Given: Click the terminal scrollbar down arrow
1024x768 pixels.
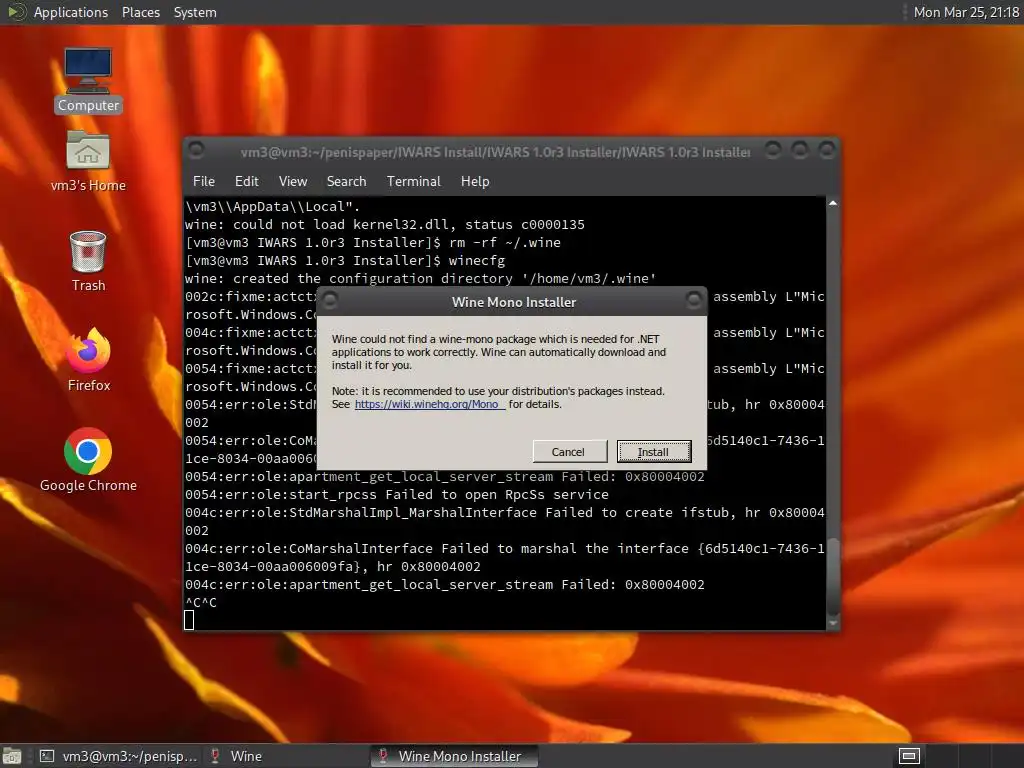Looking at the screenshot, I should 833,624.
